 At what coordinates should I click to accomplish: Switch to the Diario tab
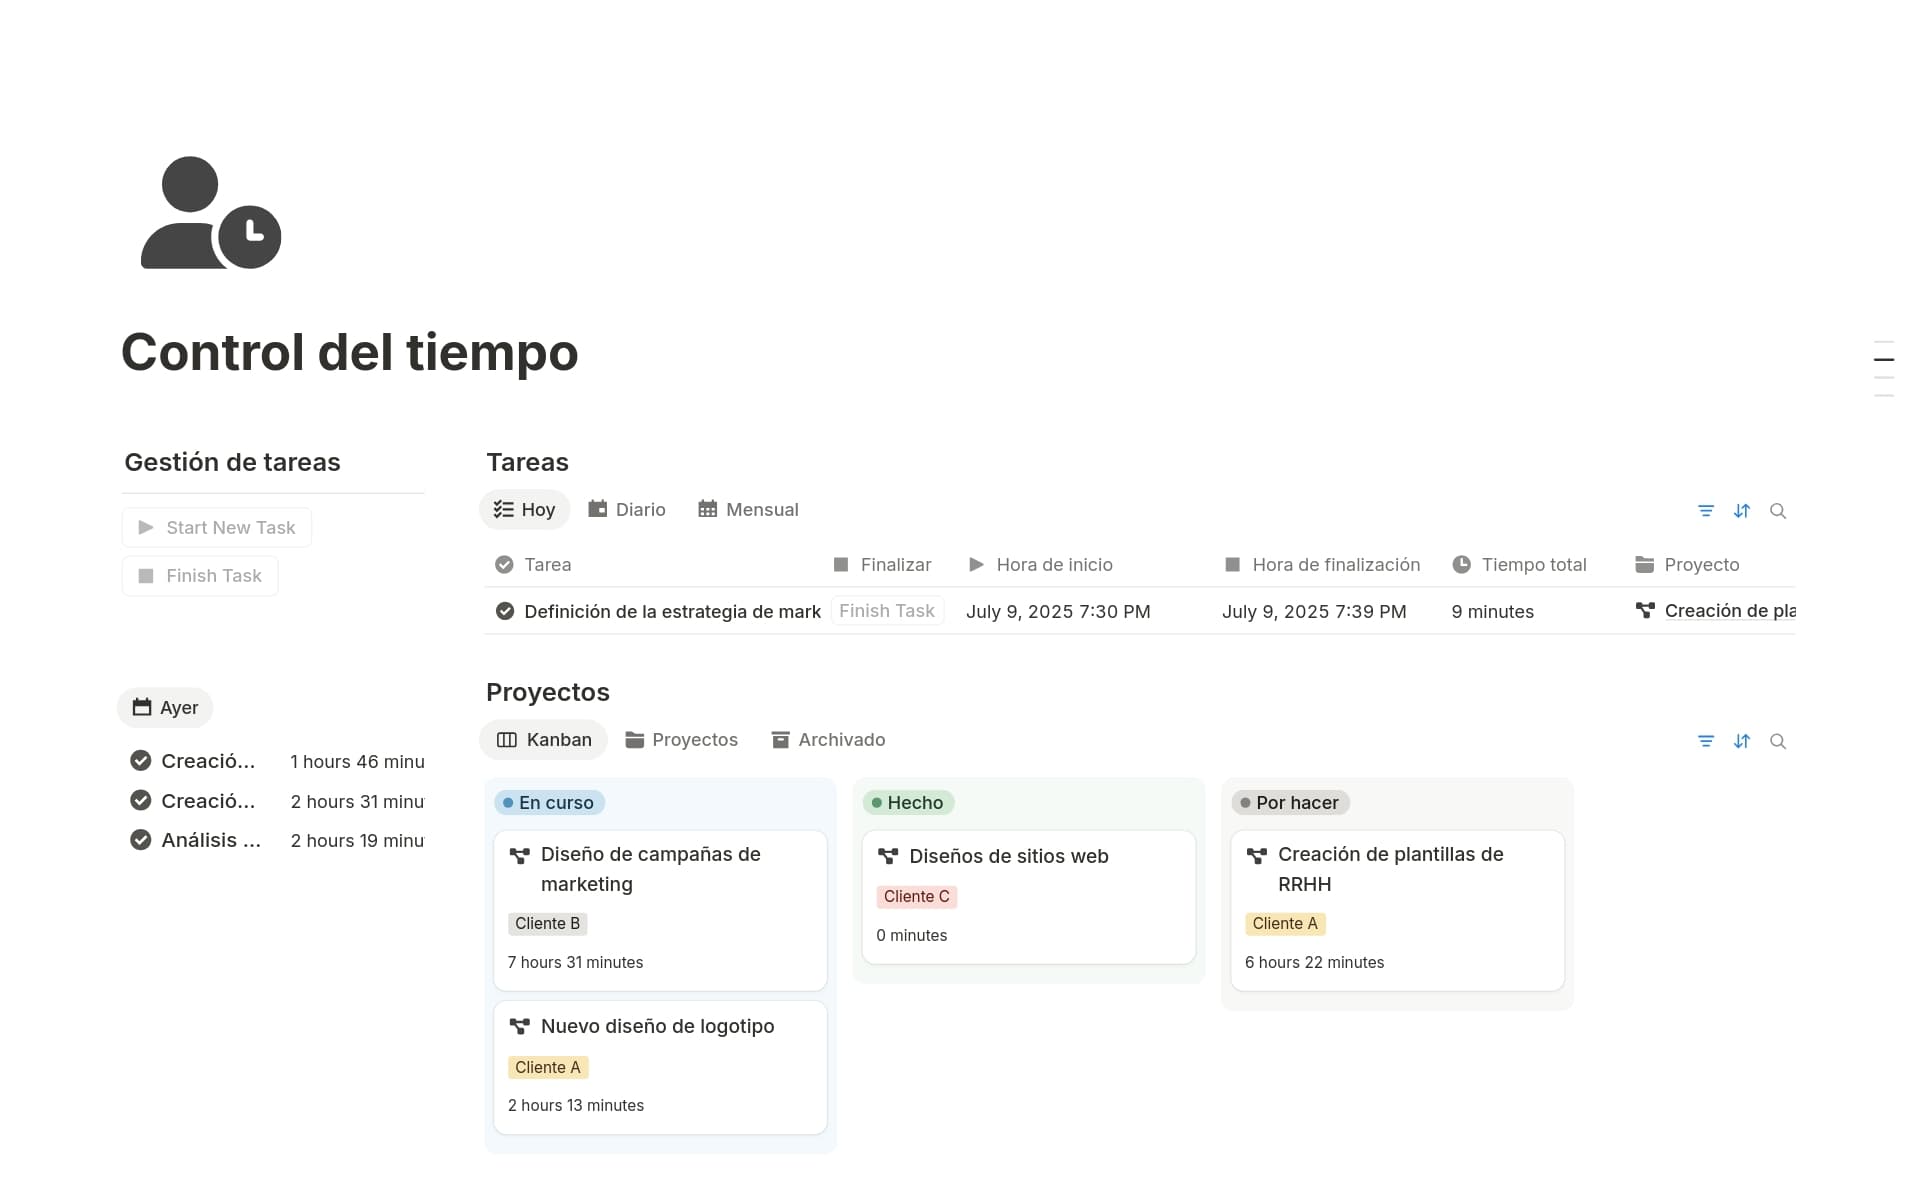click(627, 510)
